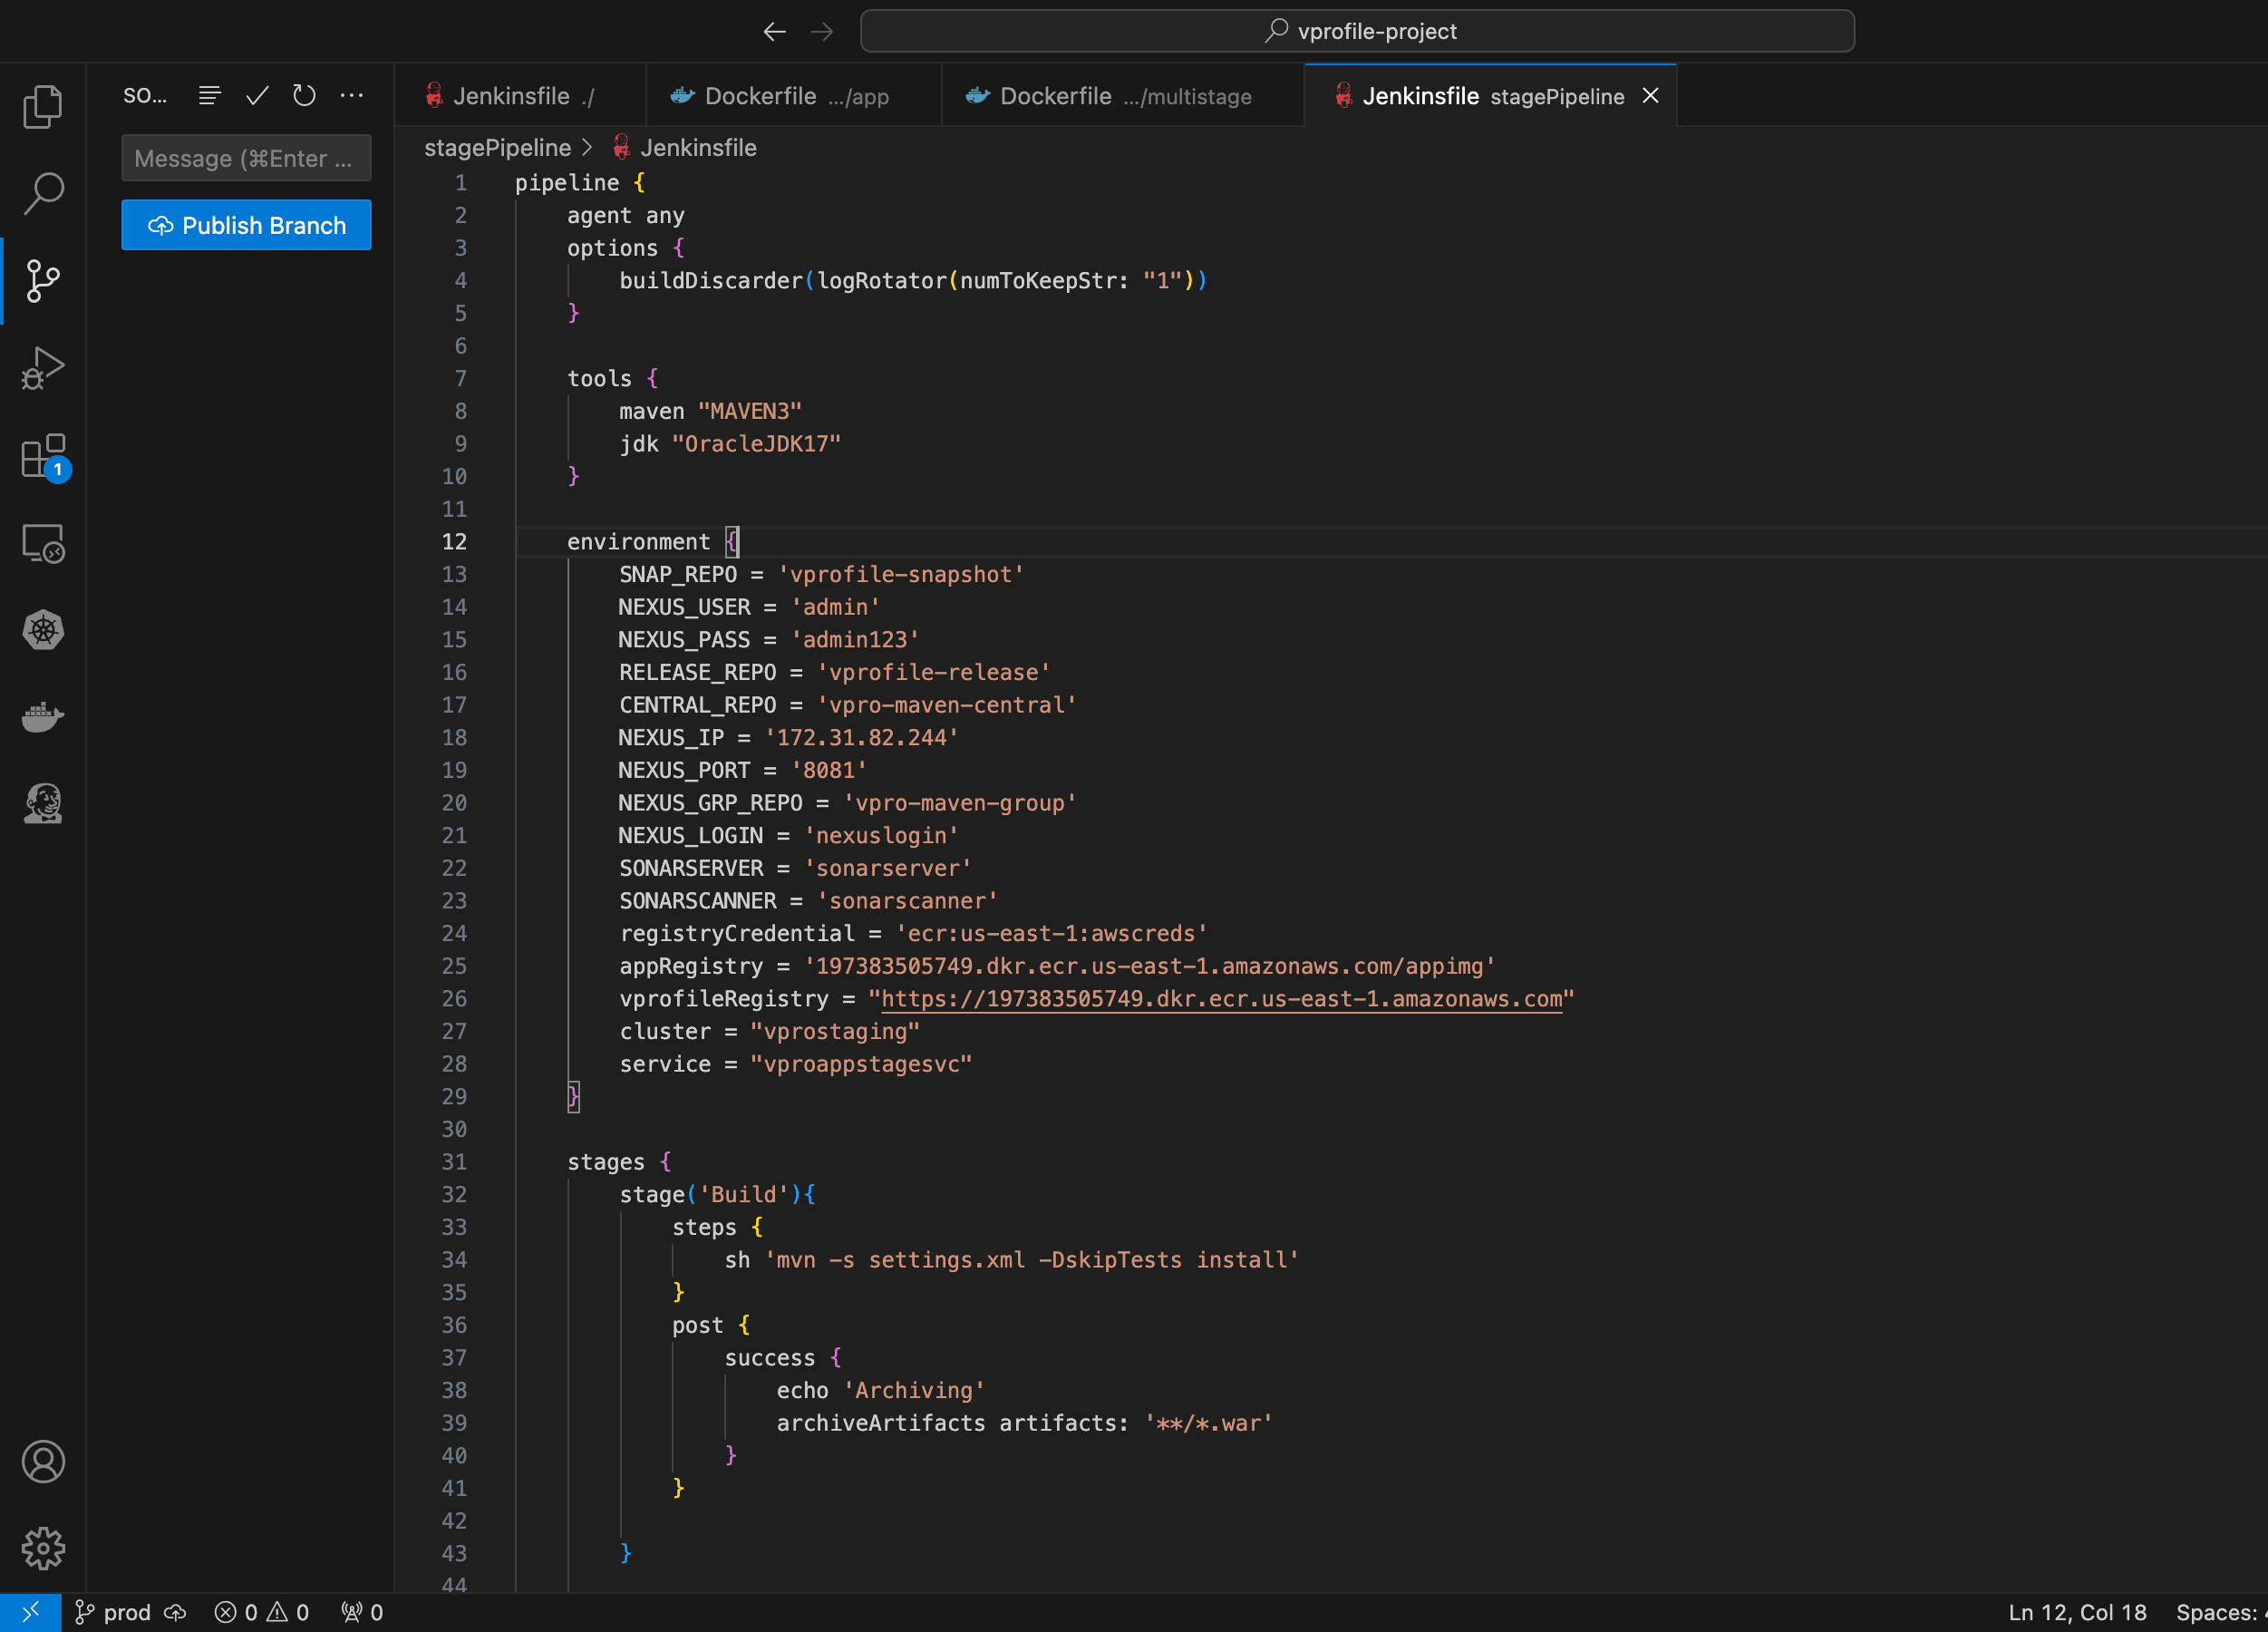Screen dimensions: 2268x1632
Task: Open the Kubernetes extension view
Action: (43, 630)
